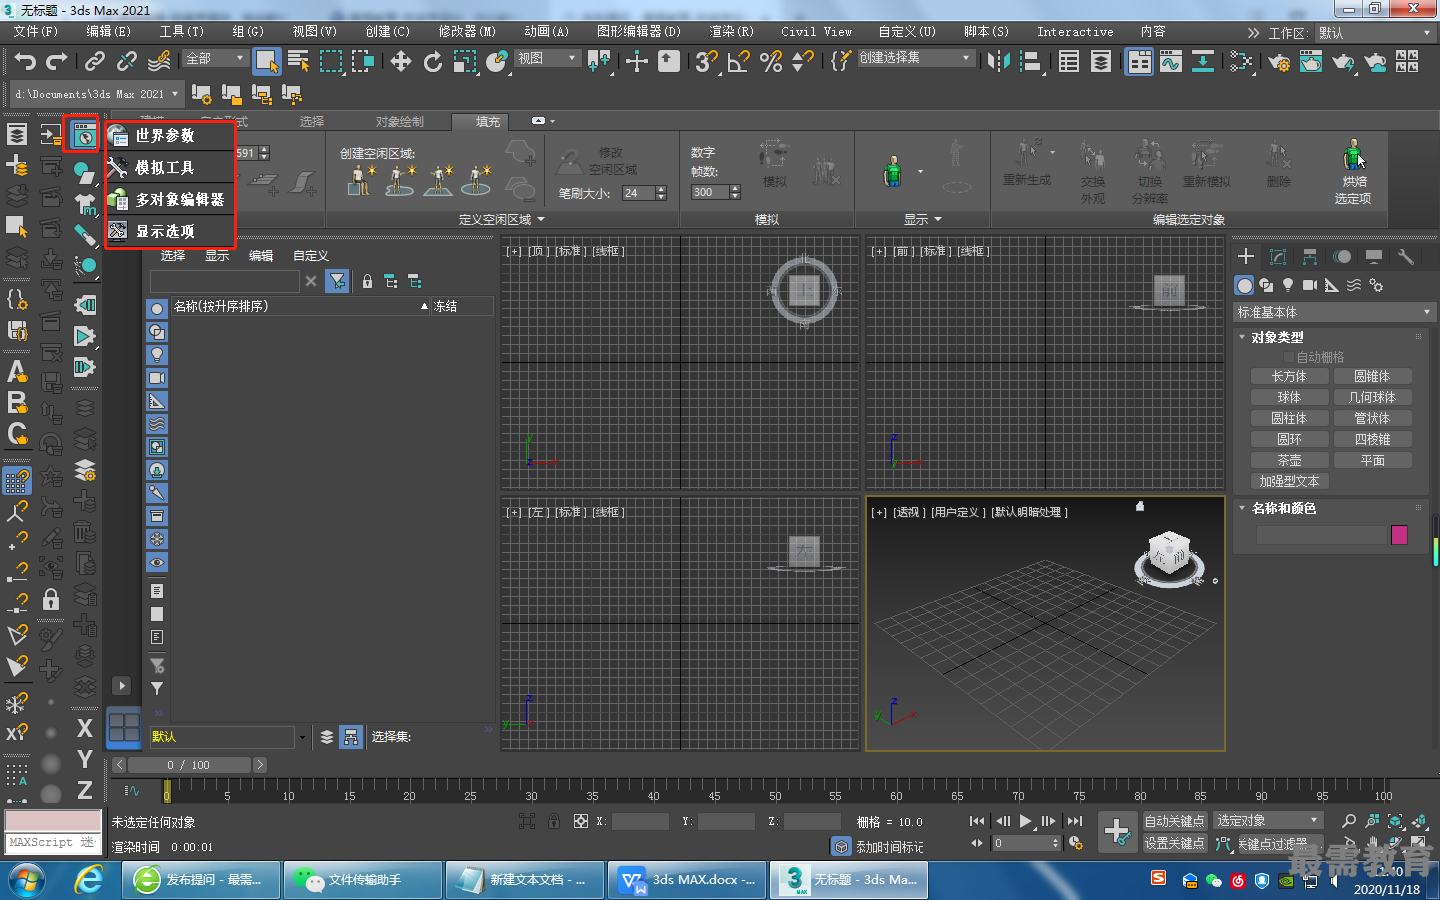Switch to Cameras category in command panel
The image size is (1440, 900).
pyautogui.click(x=1310, y=285)
